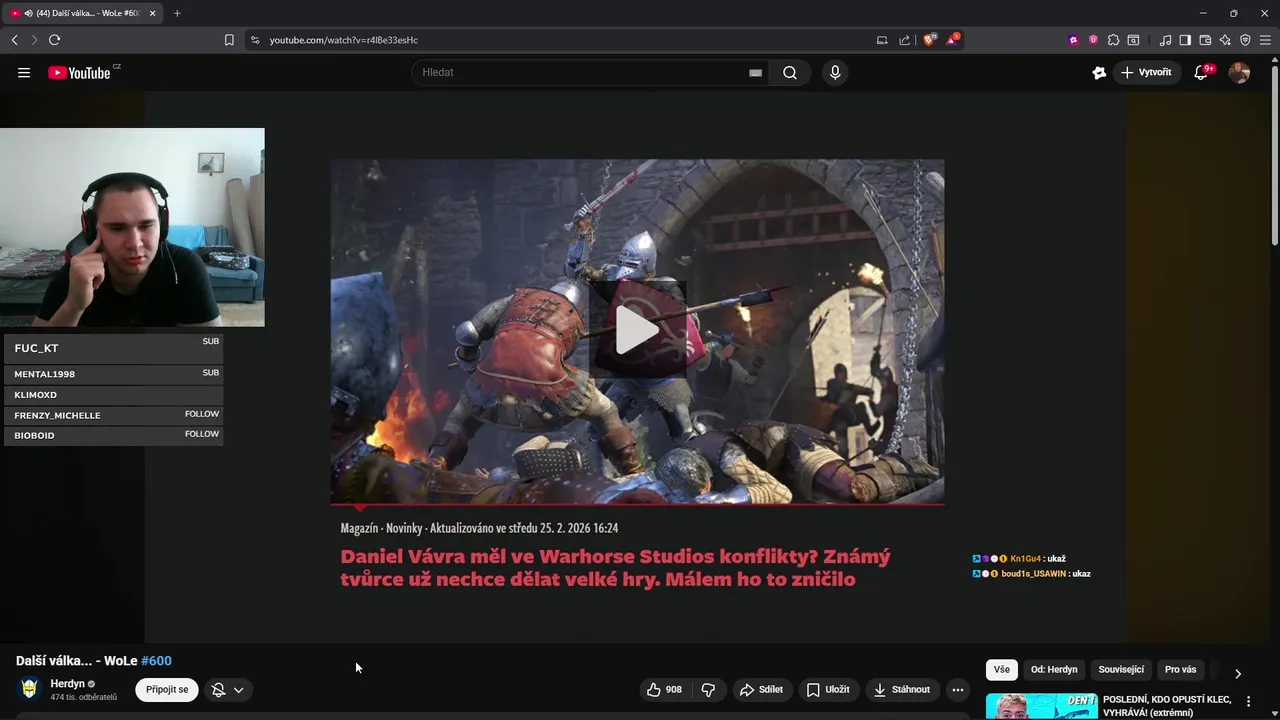Open the Brave VPN shield icon
Screen dimensions: 1280x720
click(1245, 40)
